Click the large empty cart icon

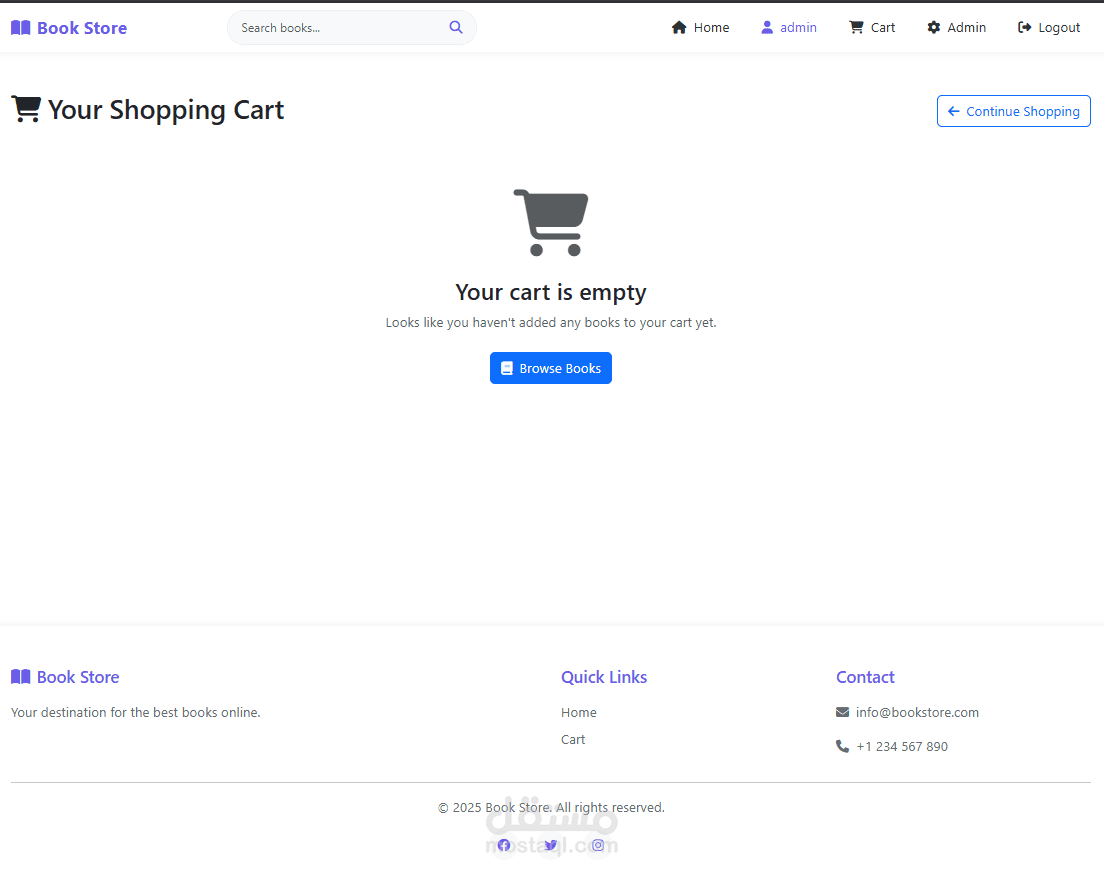[x=551, y=222]
